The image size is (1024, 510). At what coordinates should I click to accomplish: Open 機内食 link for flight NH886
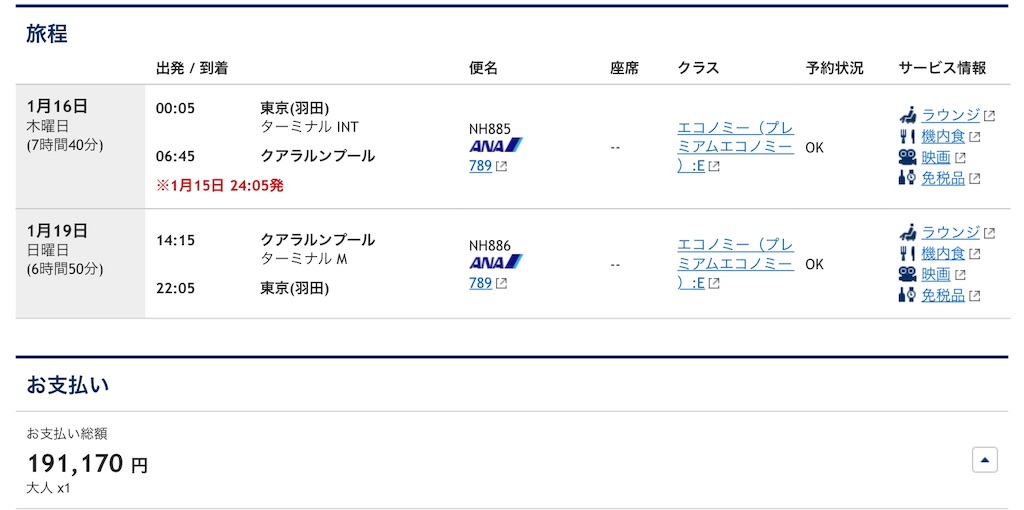click(x=942, y=253)
